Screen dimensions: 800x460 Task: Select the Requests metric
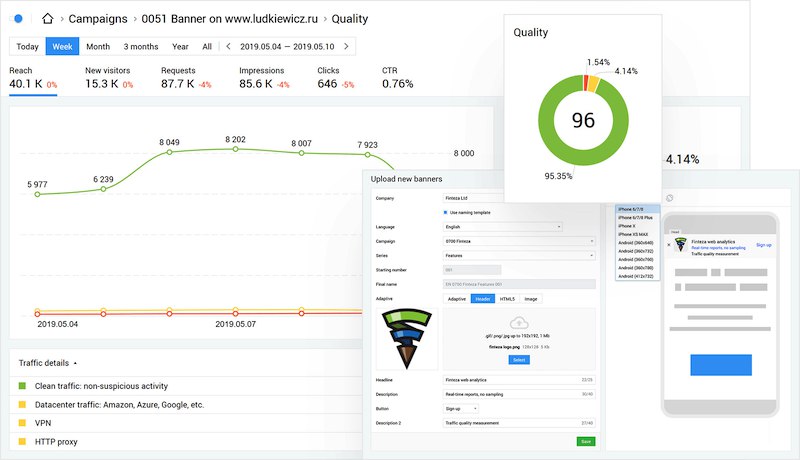click(x=186, y=78)
